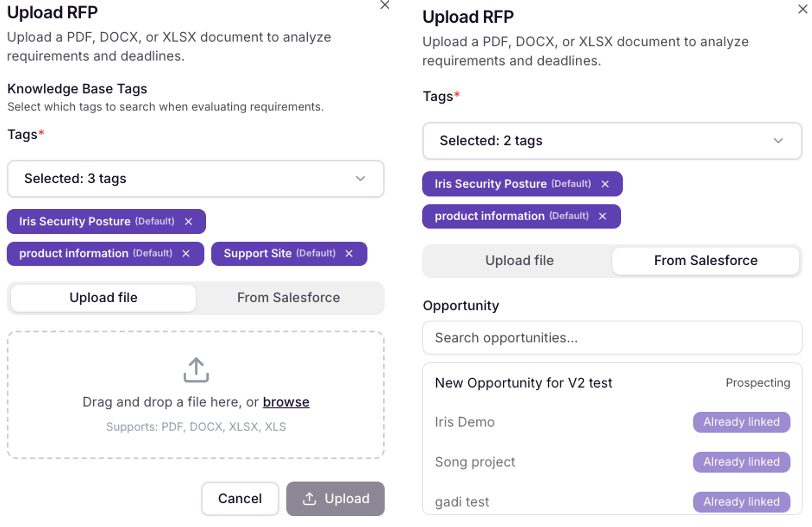Viewport: 812px width, 527px height.
Task: Close the right Upload RFP dialog
Action: tap(803, 9)
